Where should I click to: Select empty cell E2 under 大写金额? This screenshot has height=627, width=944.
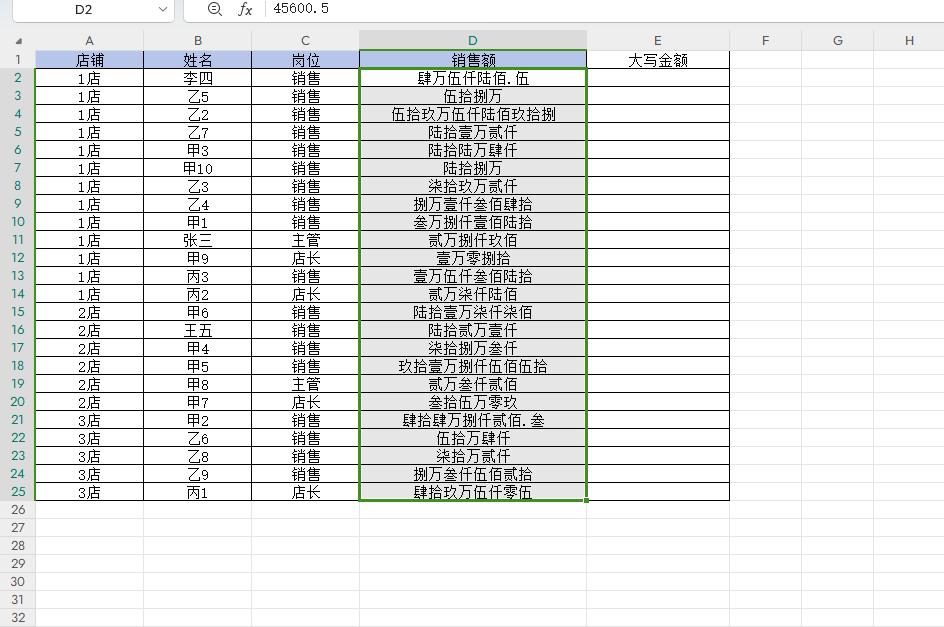(x=657, y=78)
